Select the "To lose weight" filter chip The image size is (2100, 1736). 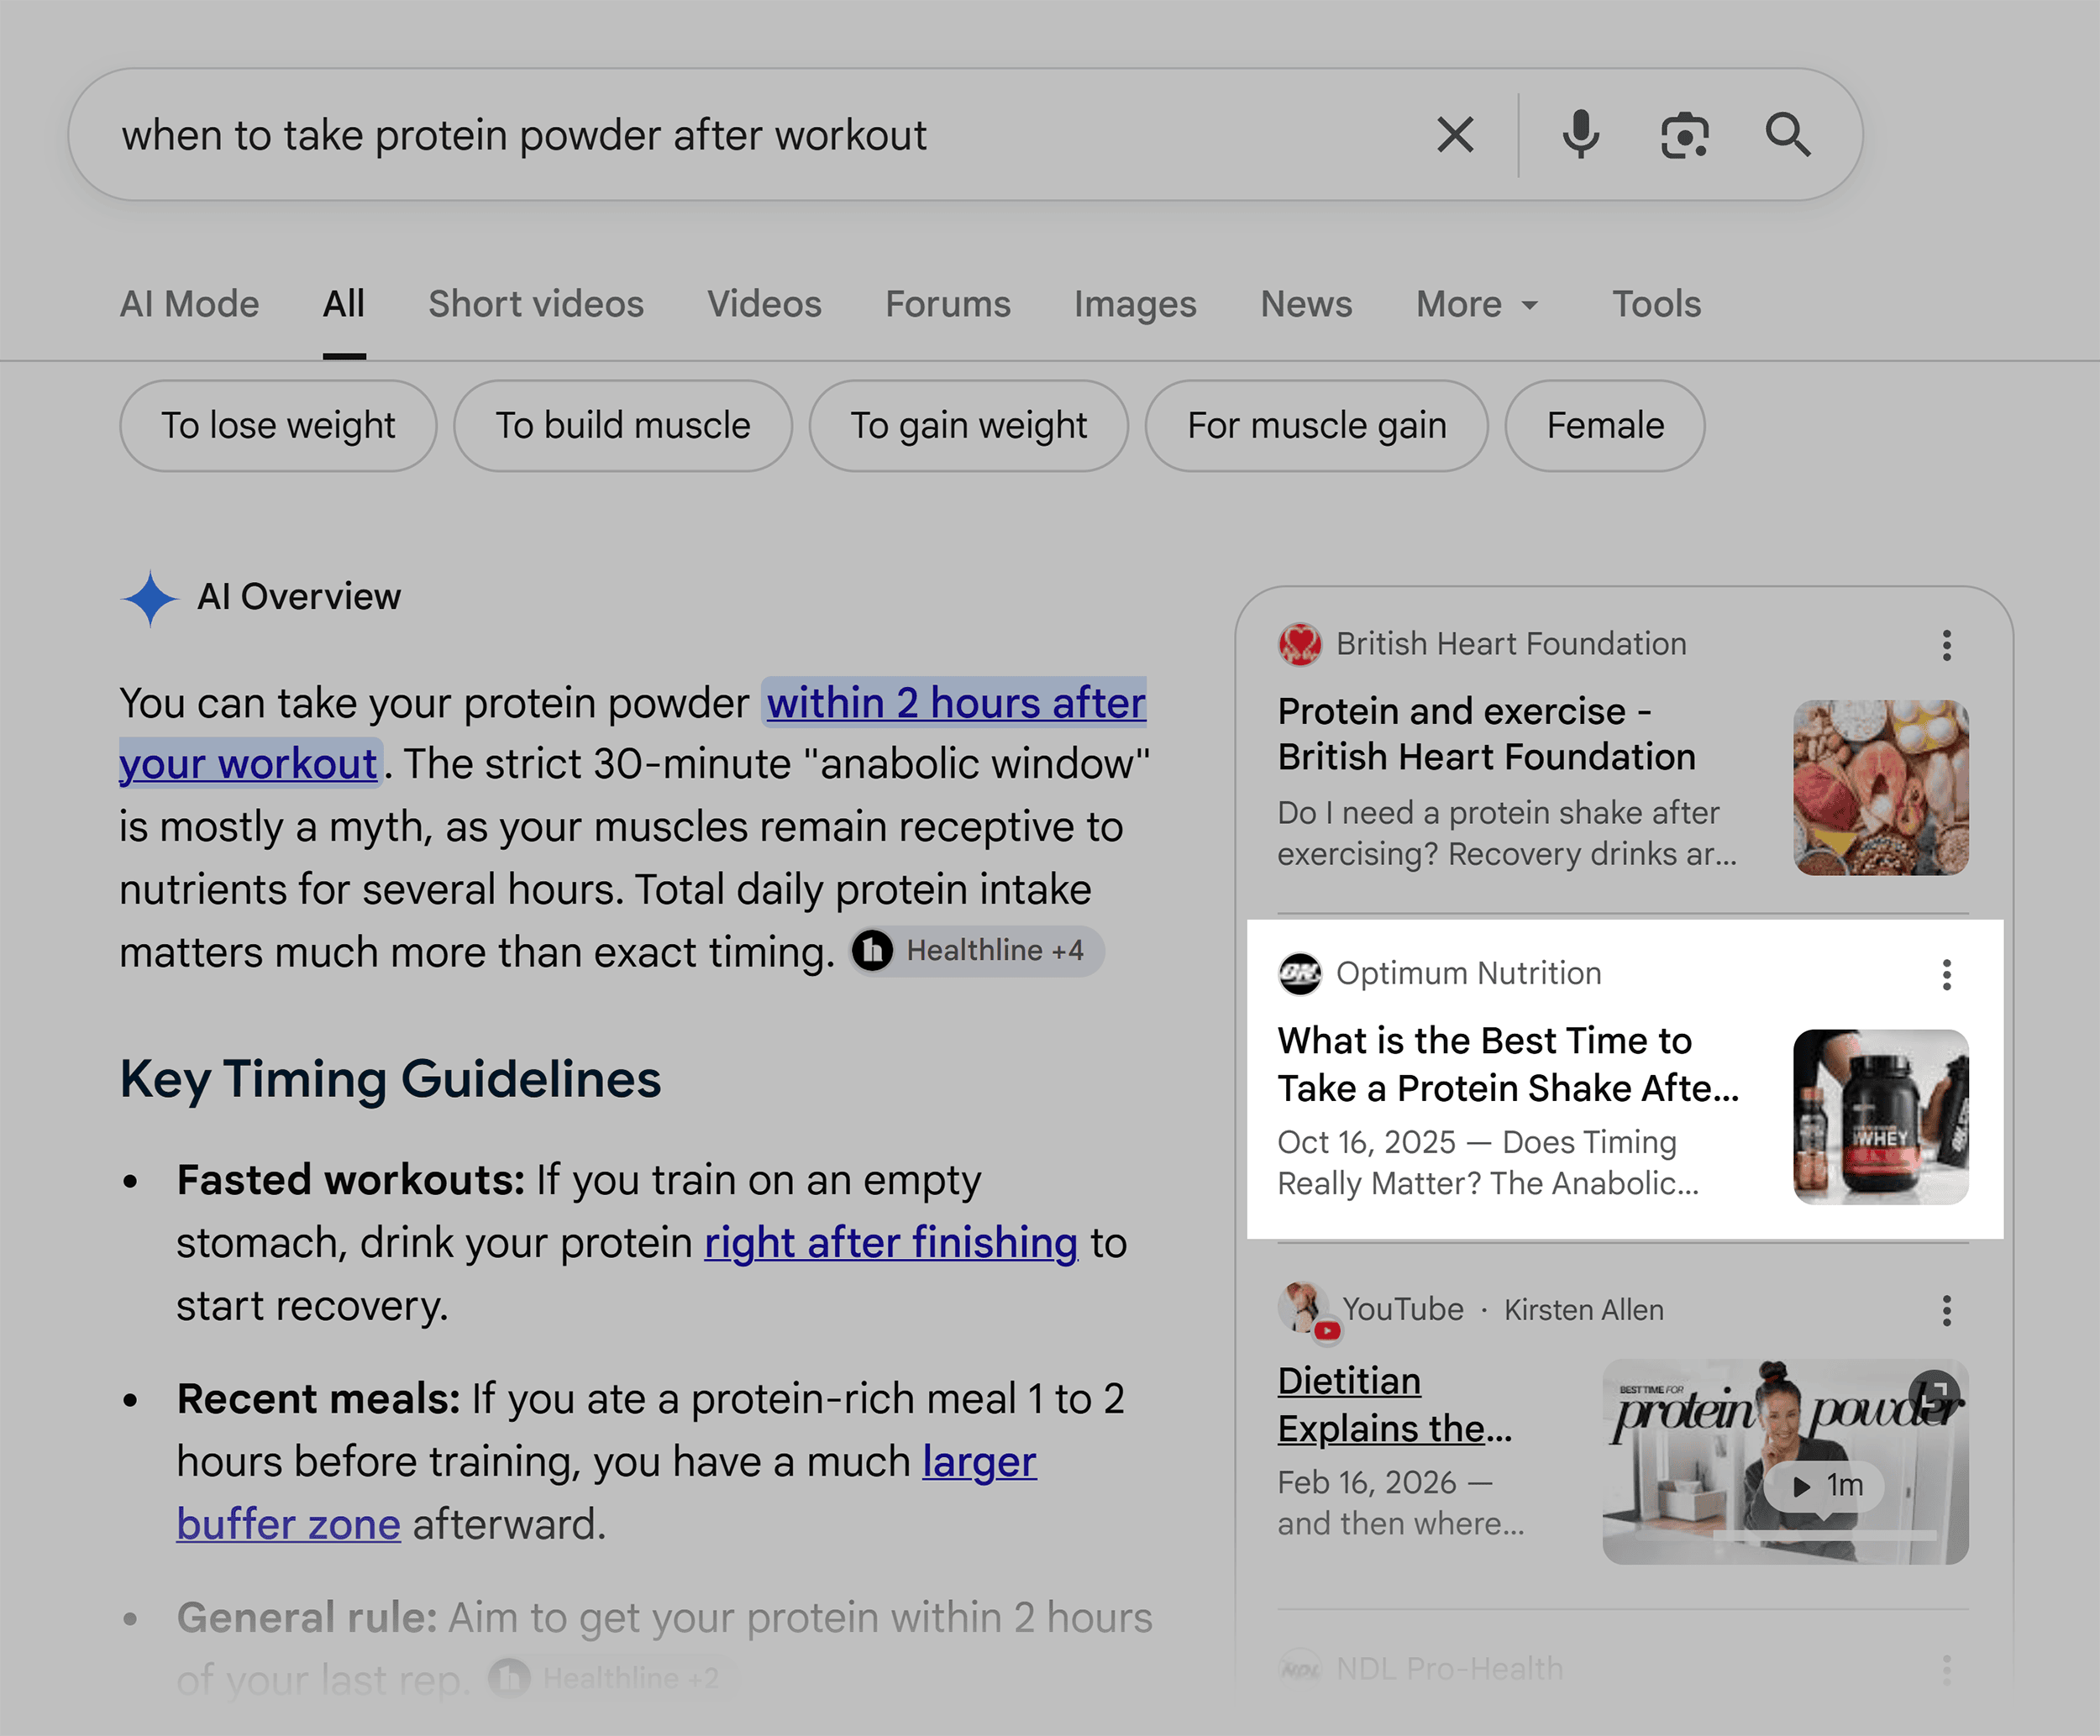point(278,426)
